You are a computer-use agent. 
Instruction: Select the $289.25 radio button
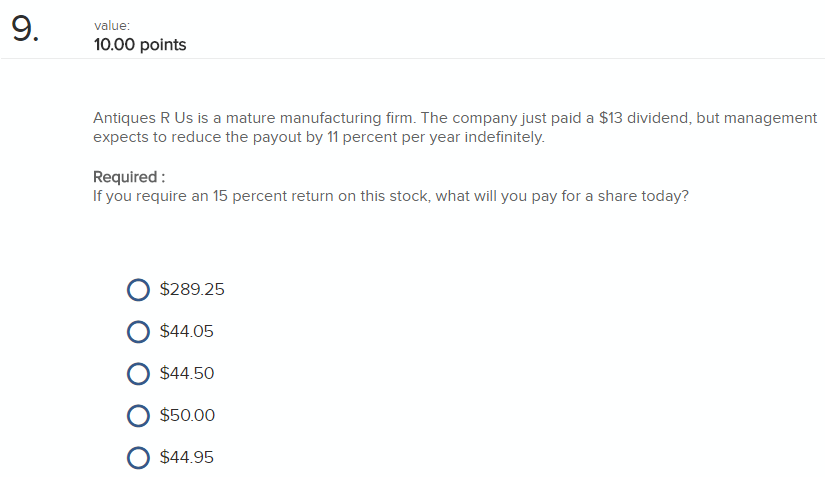(138, 290)
